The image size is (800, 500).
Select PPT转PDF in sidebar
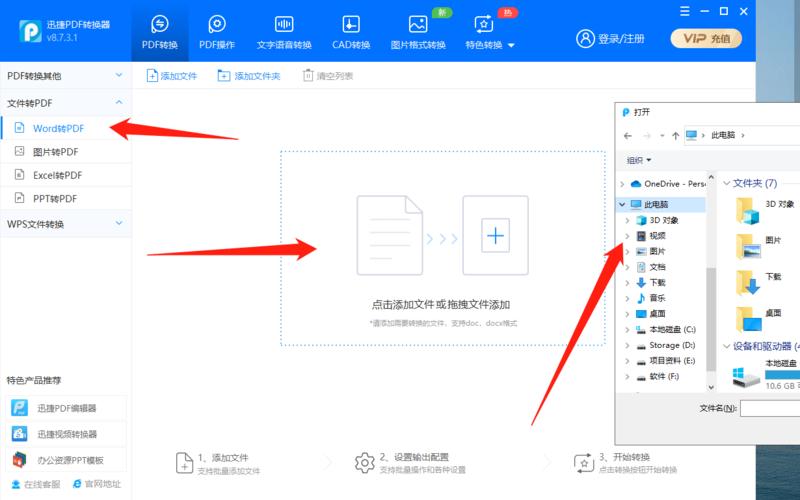[65, 198]
